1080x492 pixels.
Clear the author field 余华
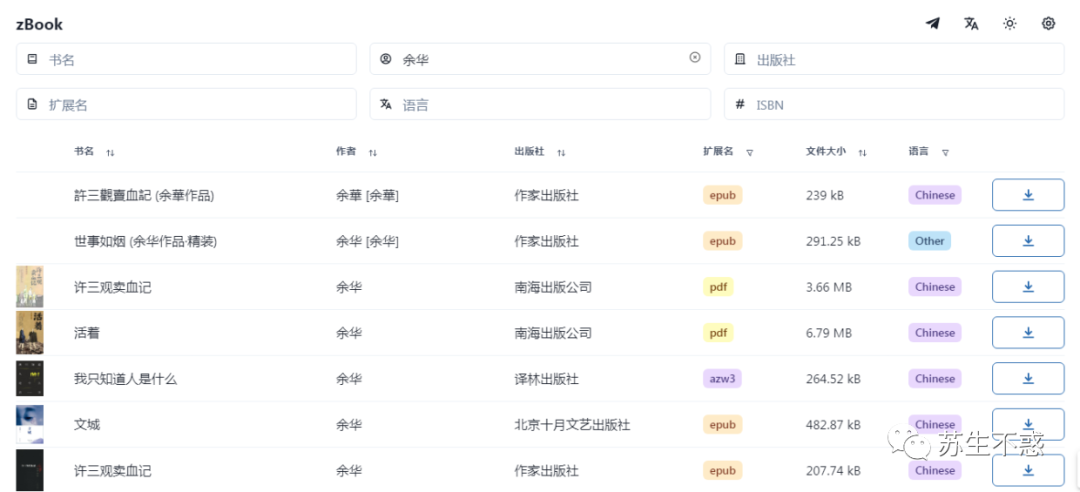(695, 58)
